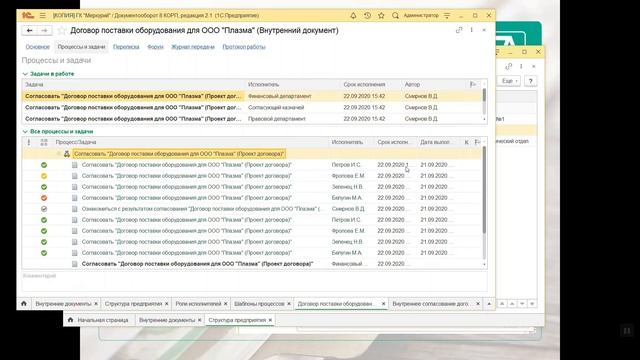Open the Протокол работы tab
Viewport: 640px width, 360px height.
click(244, 47)
